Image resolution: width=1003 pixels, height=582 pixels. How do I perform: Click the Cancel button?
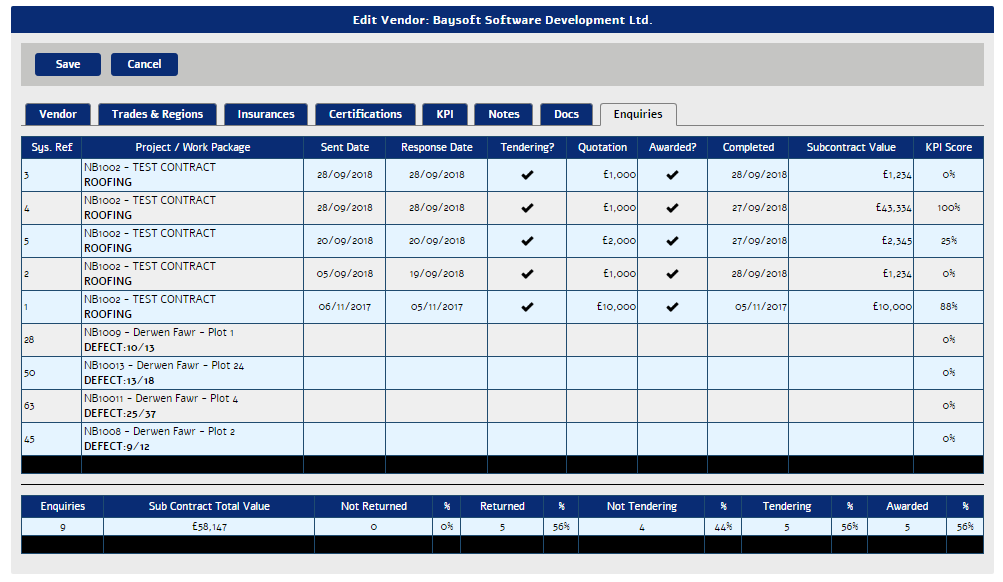[144, 64]
